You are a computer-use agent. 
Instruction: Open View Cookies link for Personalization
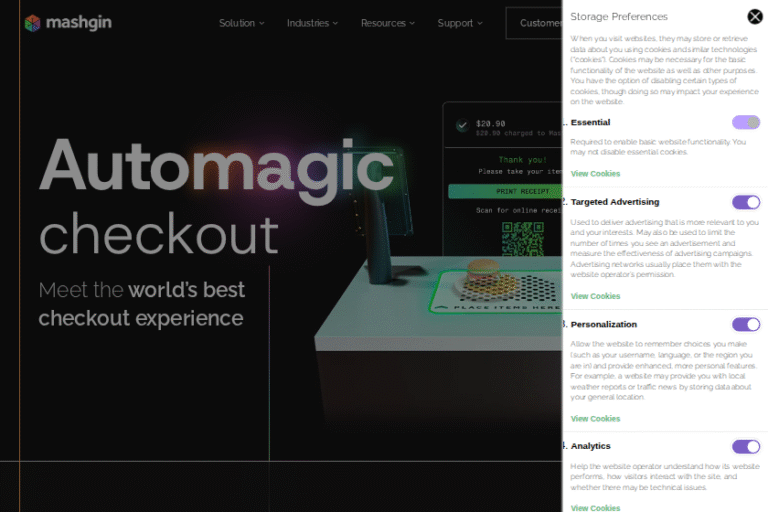(x=595, y=418)
